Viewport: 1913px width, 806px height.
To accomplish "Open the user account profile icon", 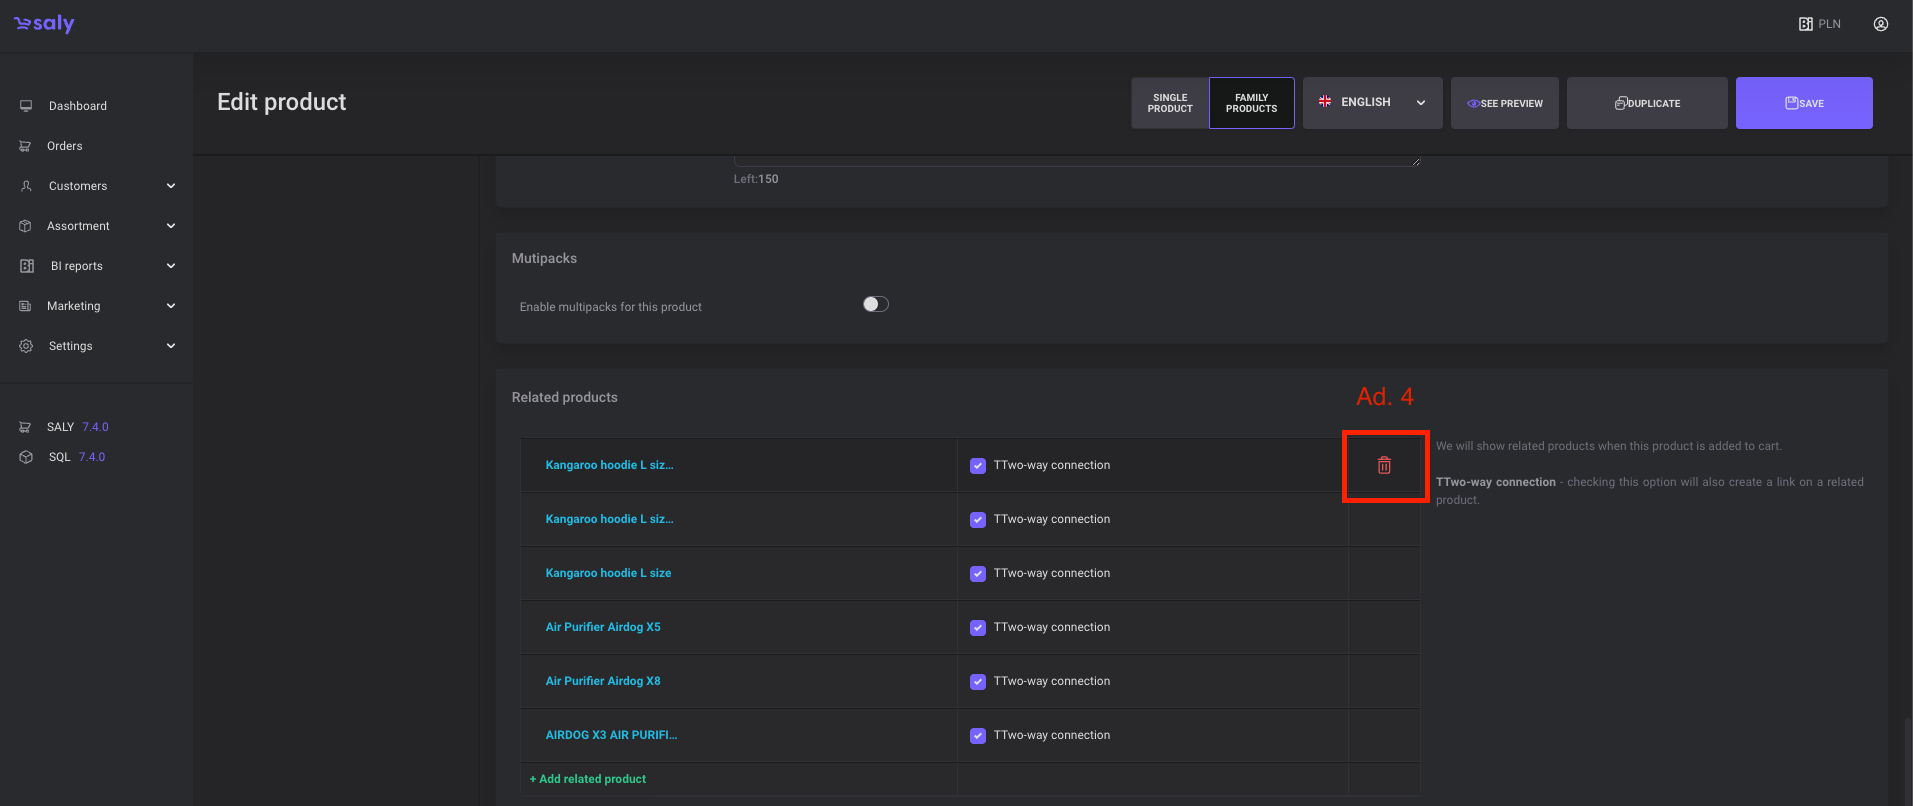I will pos(1880,24).
